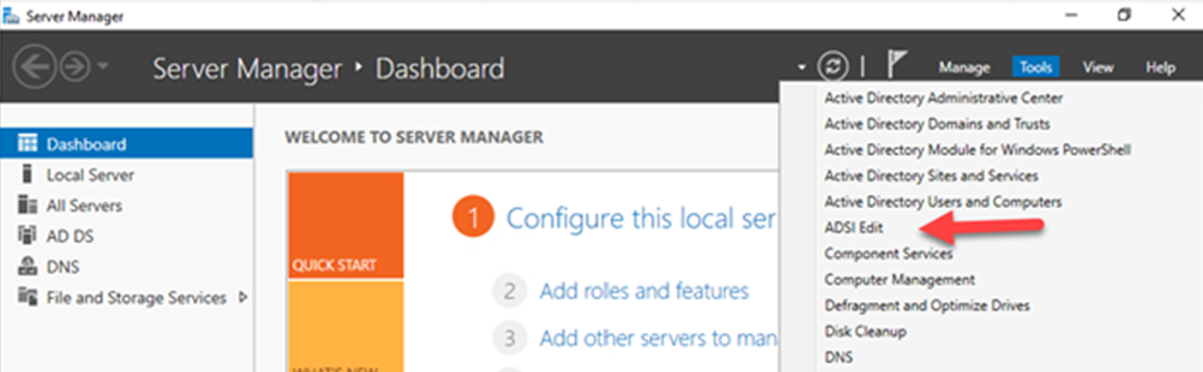Open the Help menu

(x=1160, y=68)
